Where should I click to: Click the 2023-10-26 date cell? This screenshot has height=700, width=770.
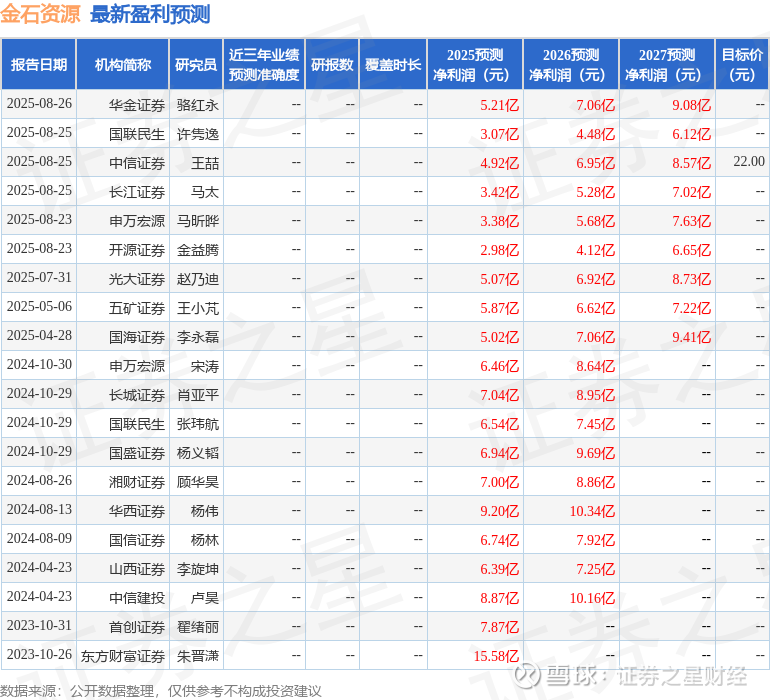pos(39,654)
